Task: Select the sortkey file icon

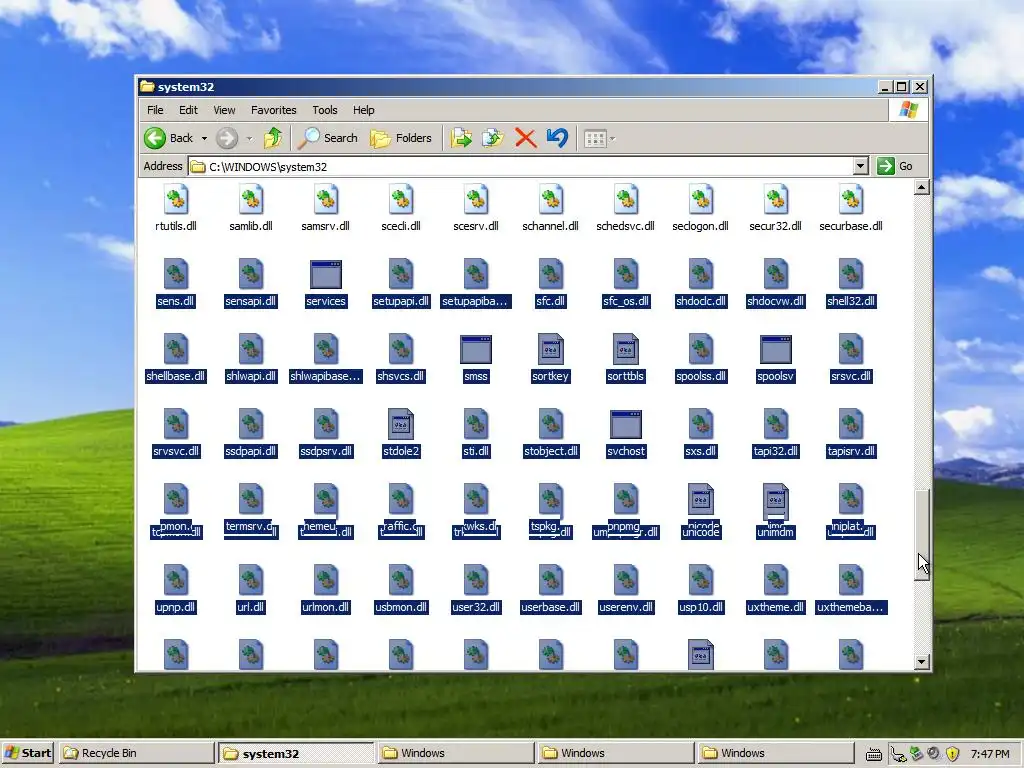Action: (551, 349)
